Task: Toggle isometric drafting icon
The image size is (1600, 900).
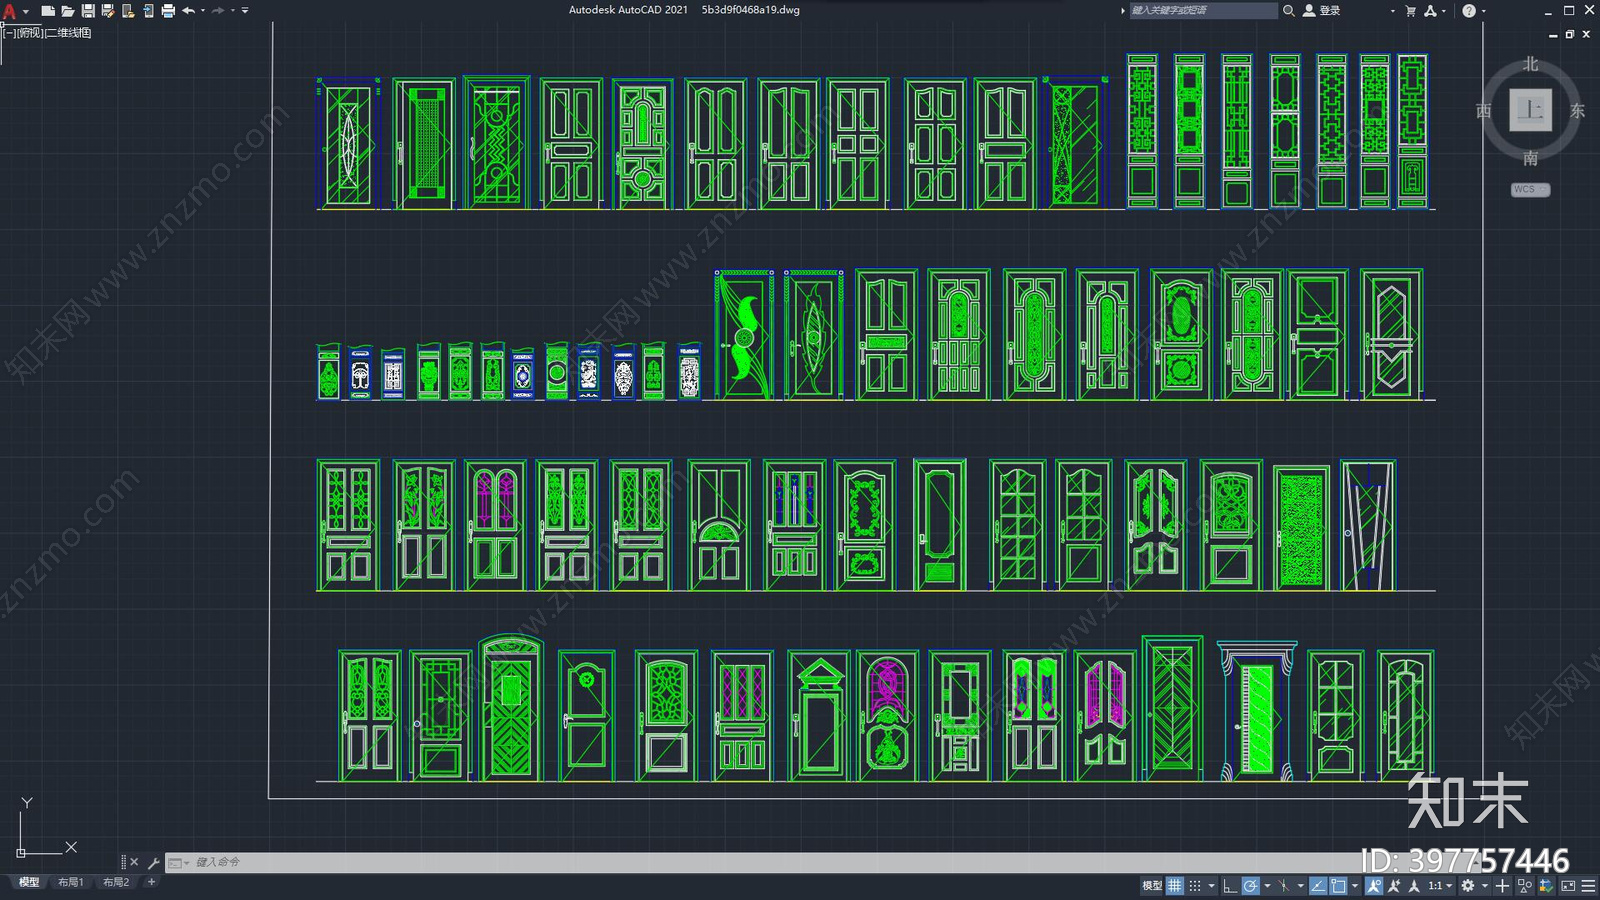Action: click(x=1284, y=886)
